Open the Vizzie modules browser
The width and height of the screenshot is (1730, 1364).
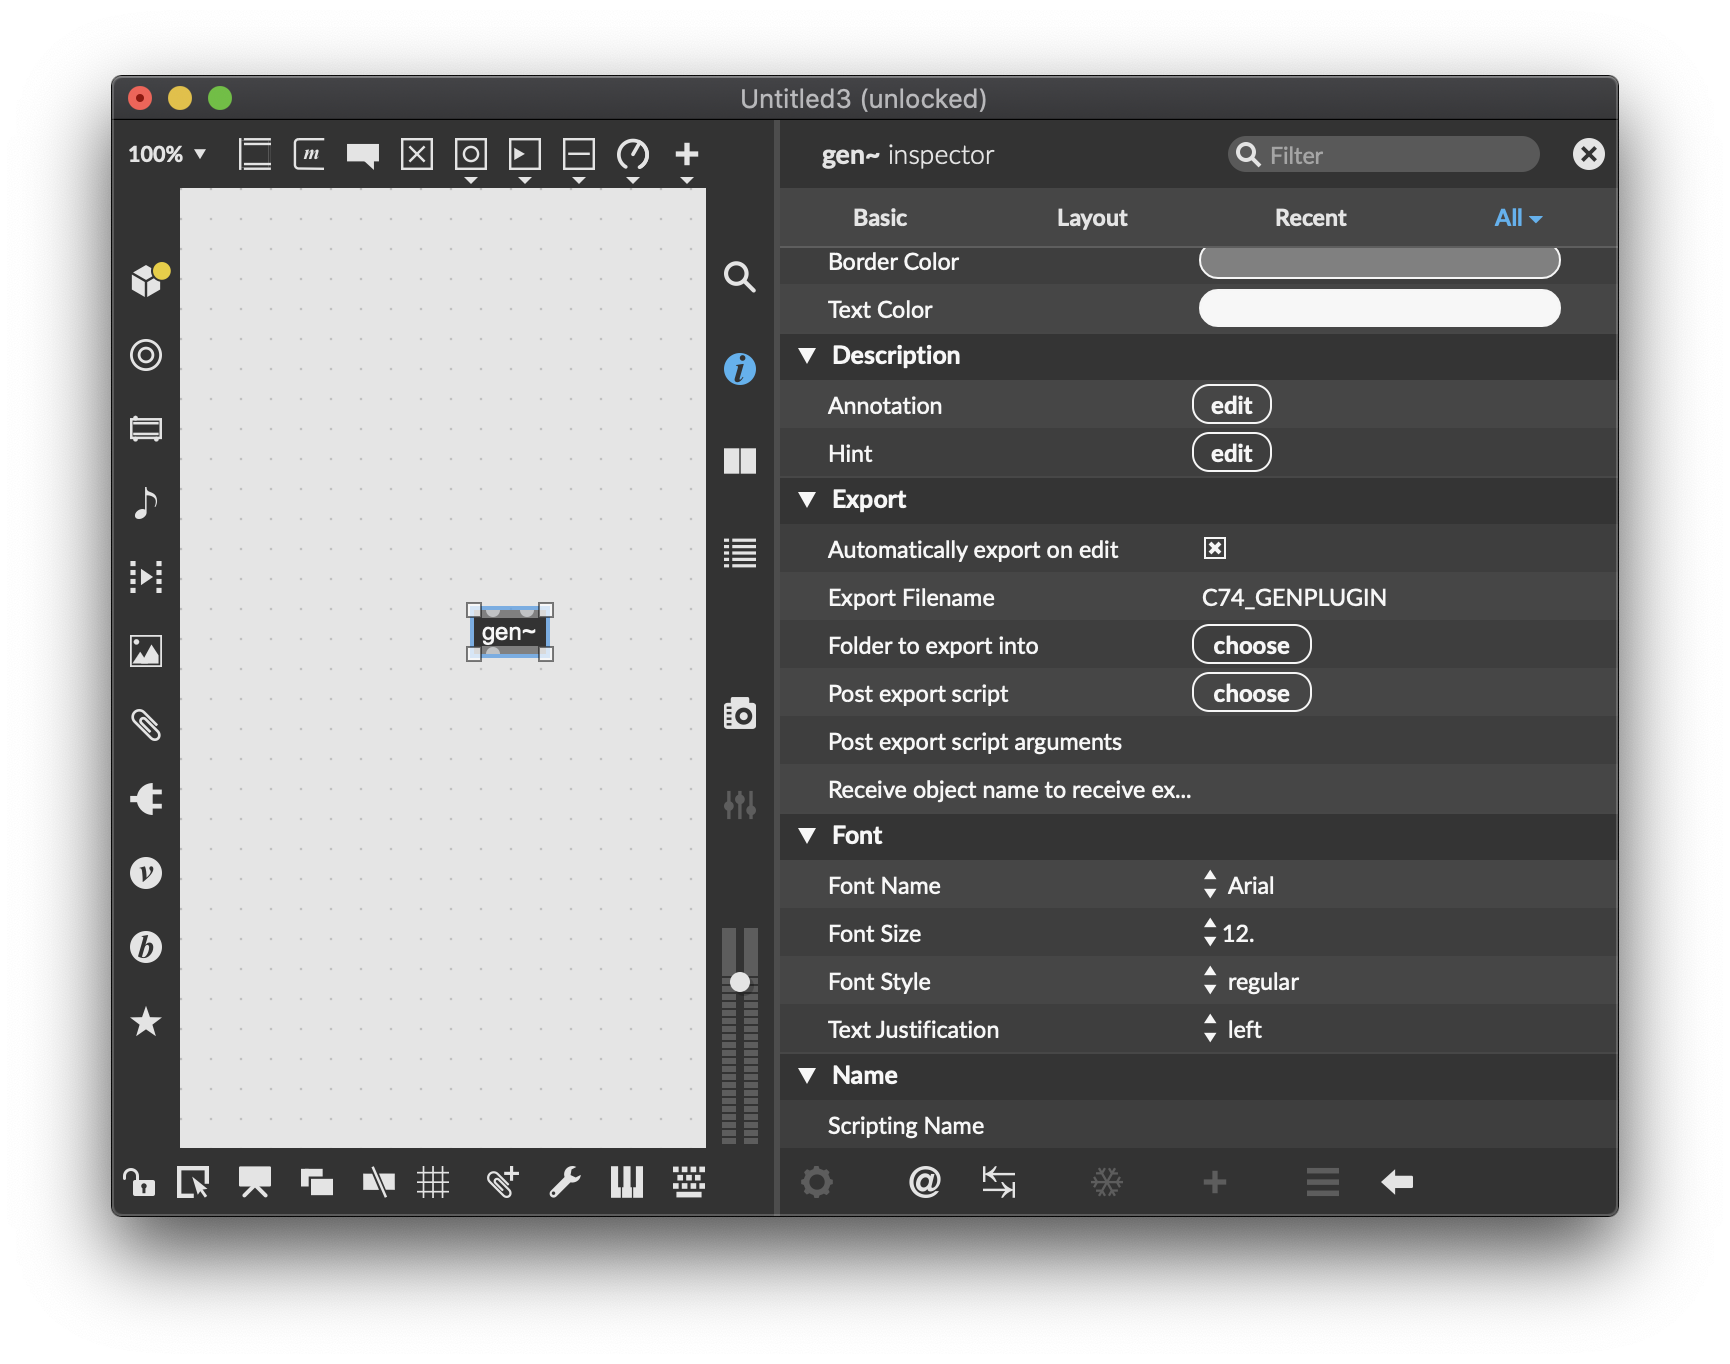[x=146, y=873]
